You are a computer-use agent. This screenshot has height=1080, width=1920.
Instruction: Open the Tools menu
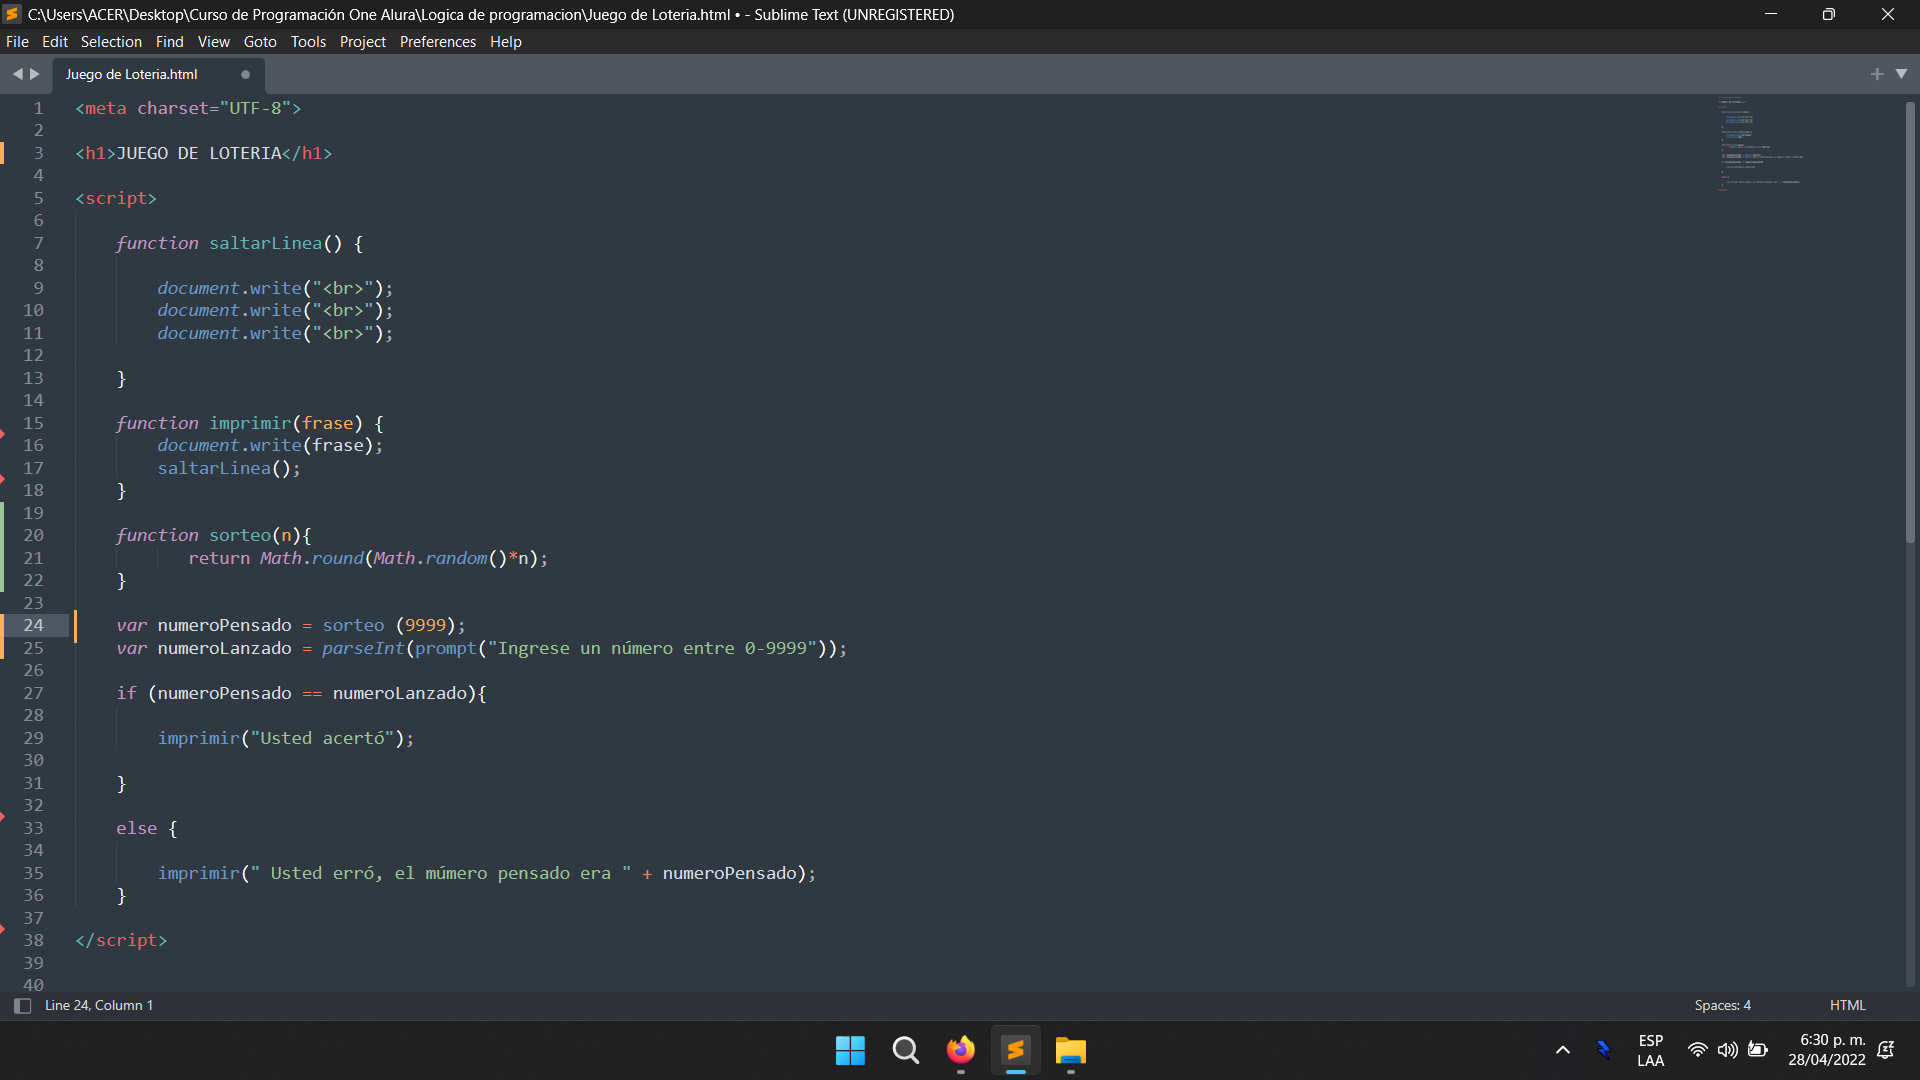tap(308, 42)
